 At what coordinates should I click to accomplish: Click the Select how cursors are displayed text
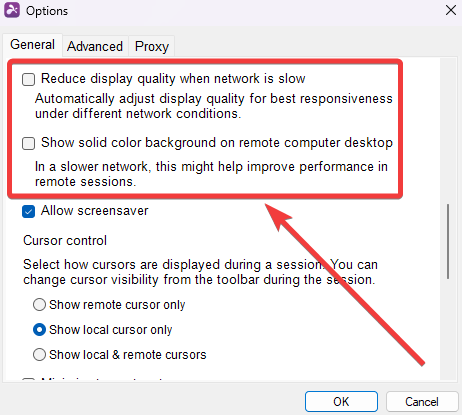[x=200, y=272]
